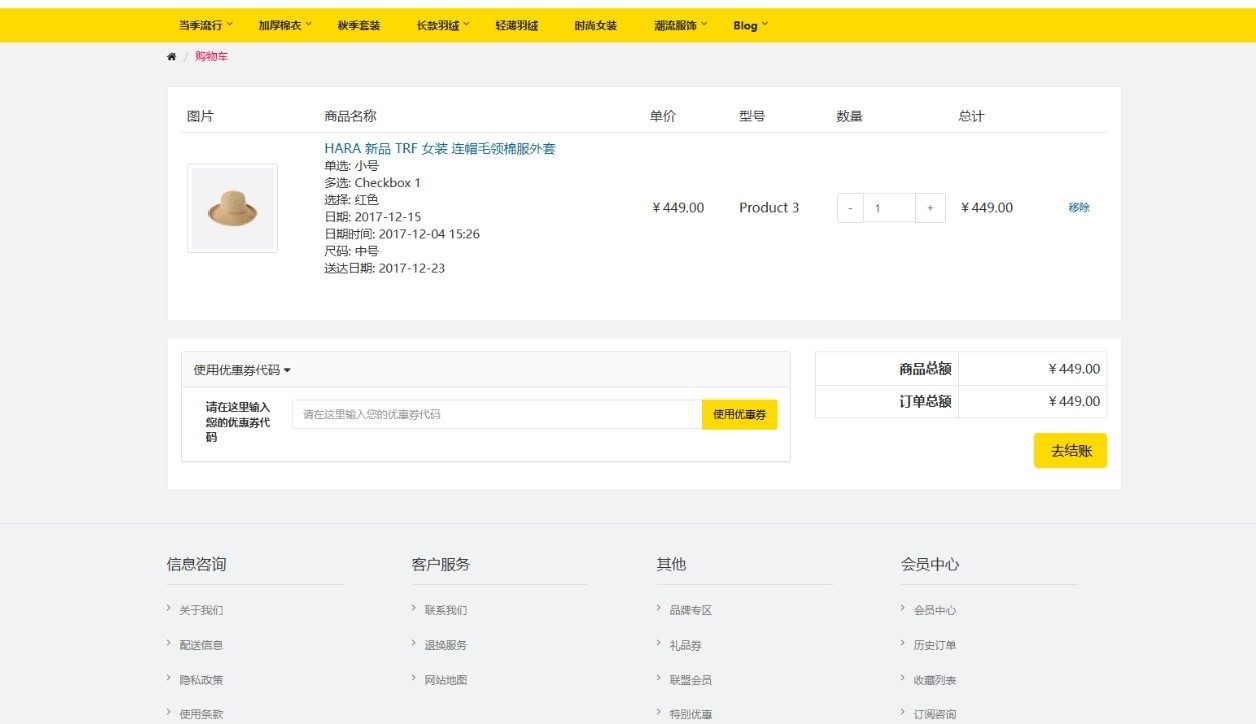The width and height of the screenshot is (1256, 724).
Task: Click the 商品名称 column header
Action: [350, 116]
